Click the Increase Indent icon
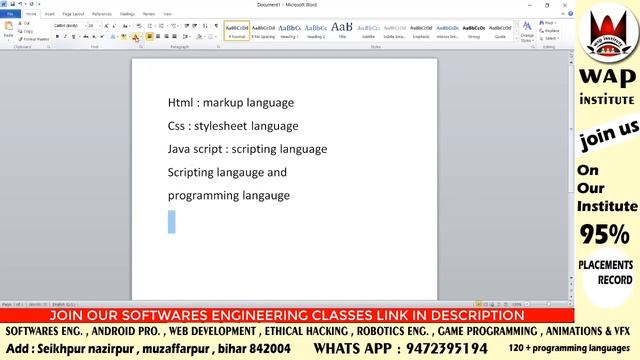The image size is (640, 360). pos(195,26)
